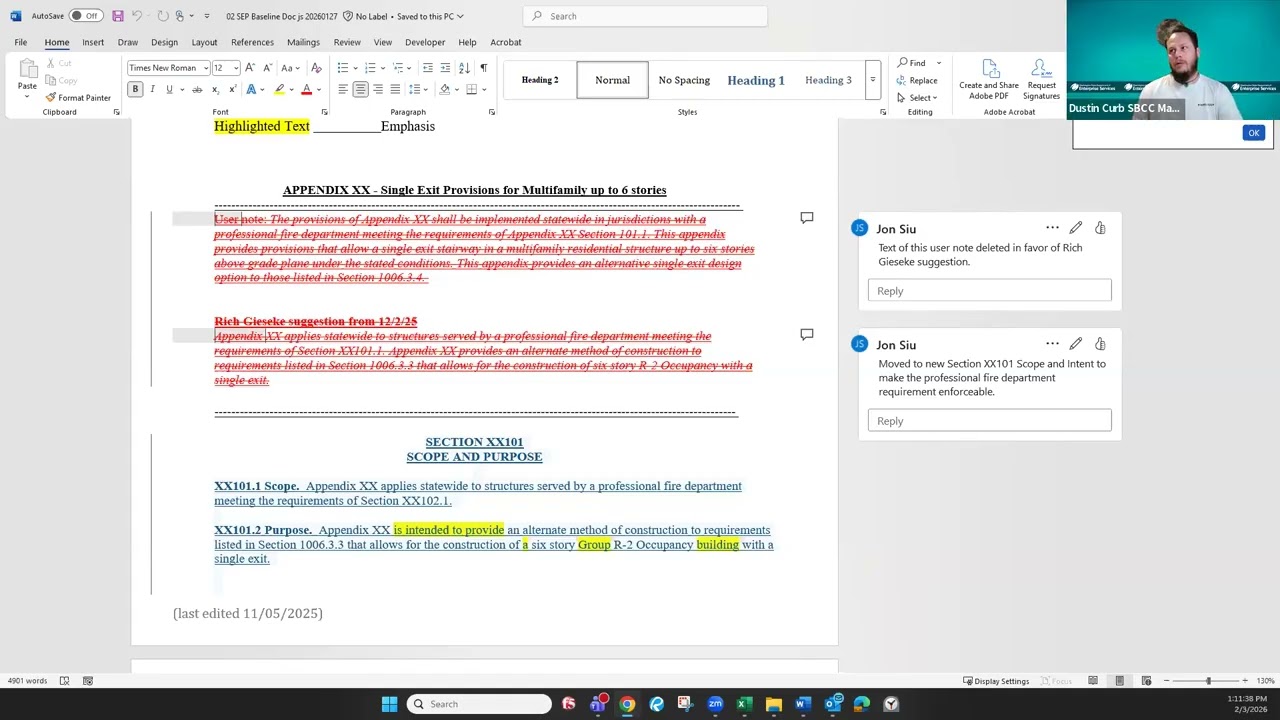
Task: Toggle Show/Hide paragraph marks
Action: coord(483,68)
